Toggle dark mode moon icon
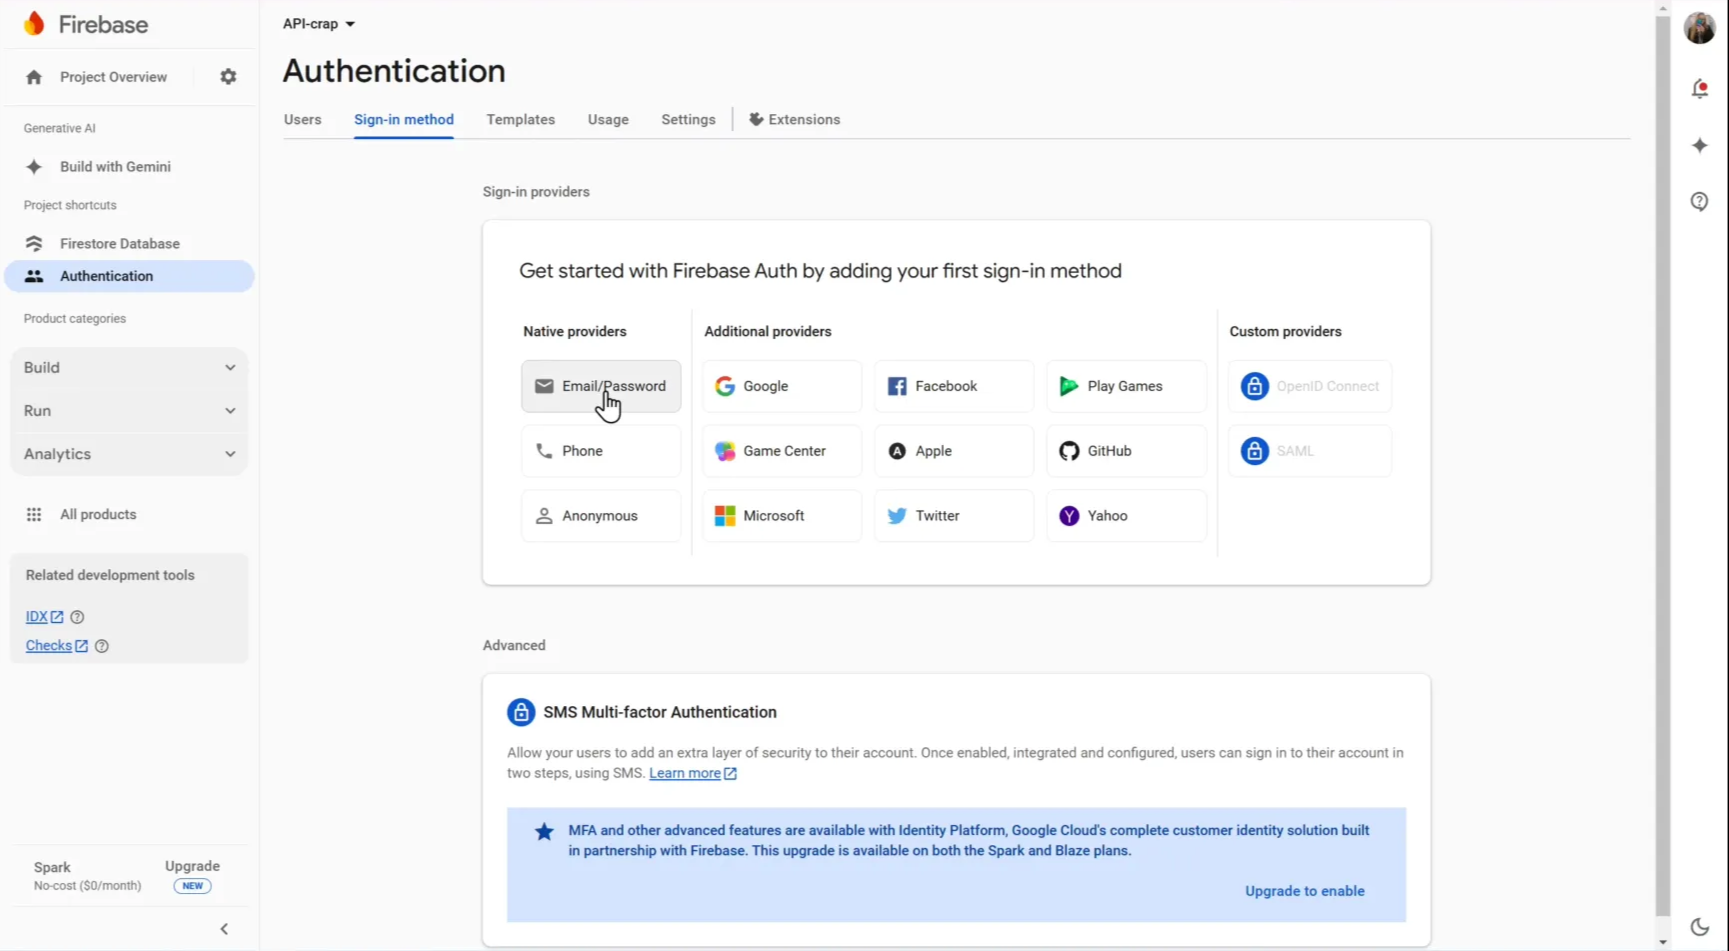This screenshot has width=1729, height=951. point(1700,927)
